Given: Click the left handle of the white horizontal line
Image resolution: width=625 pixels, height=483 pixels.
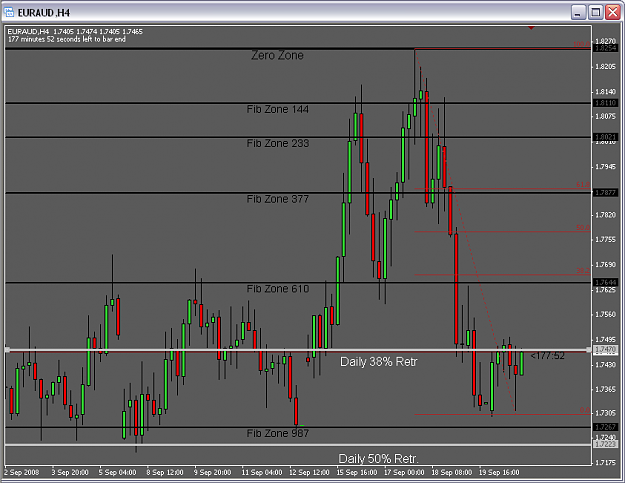Looking at the screenshot, I should click(7, 350).
